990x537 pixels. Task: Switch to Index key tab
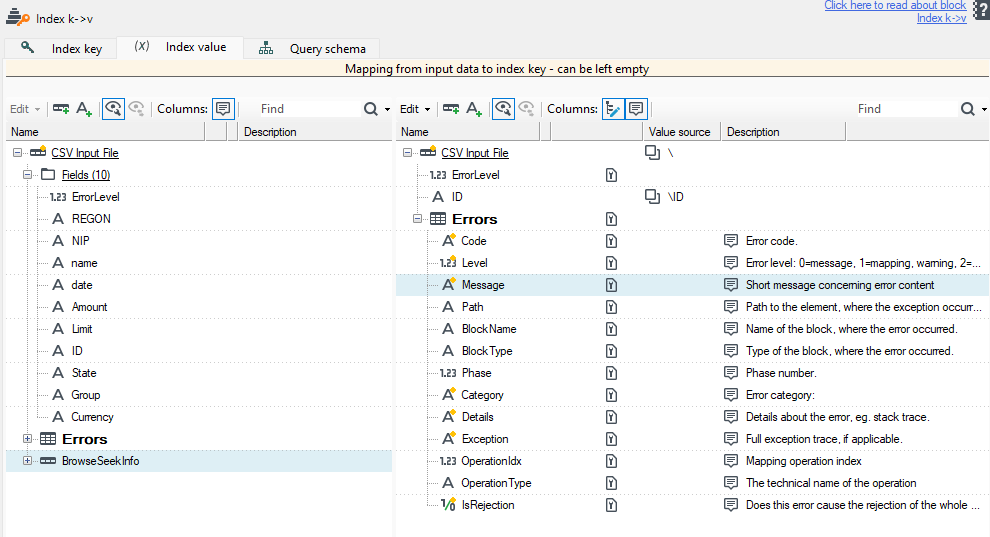[61, 48]
